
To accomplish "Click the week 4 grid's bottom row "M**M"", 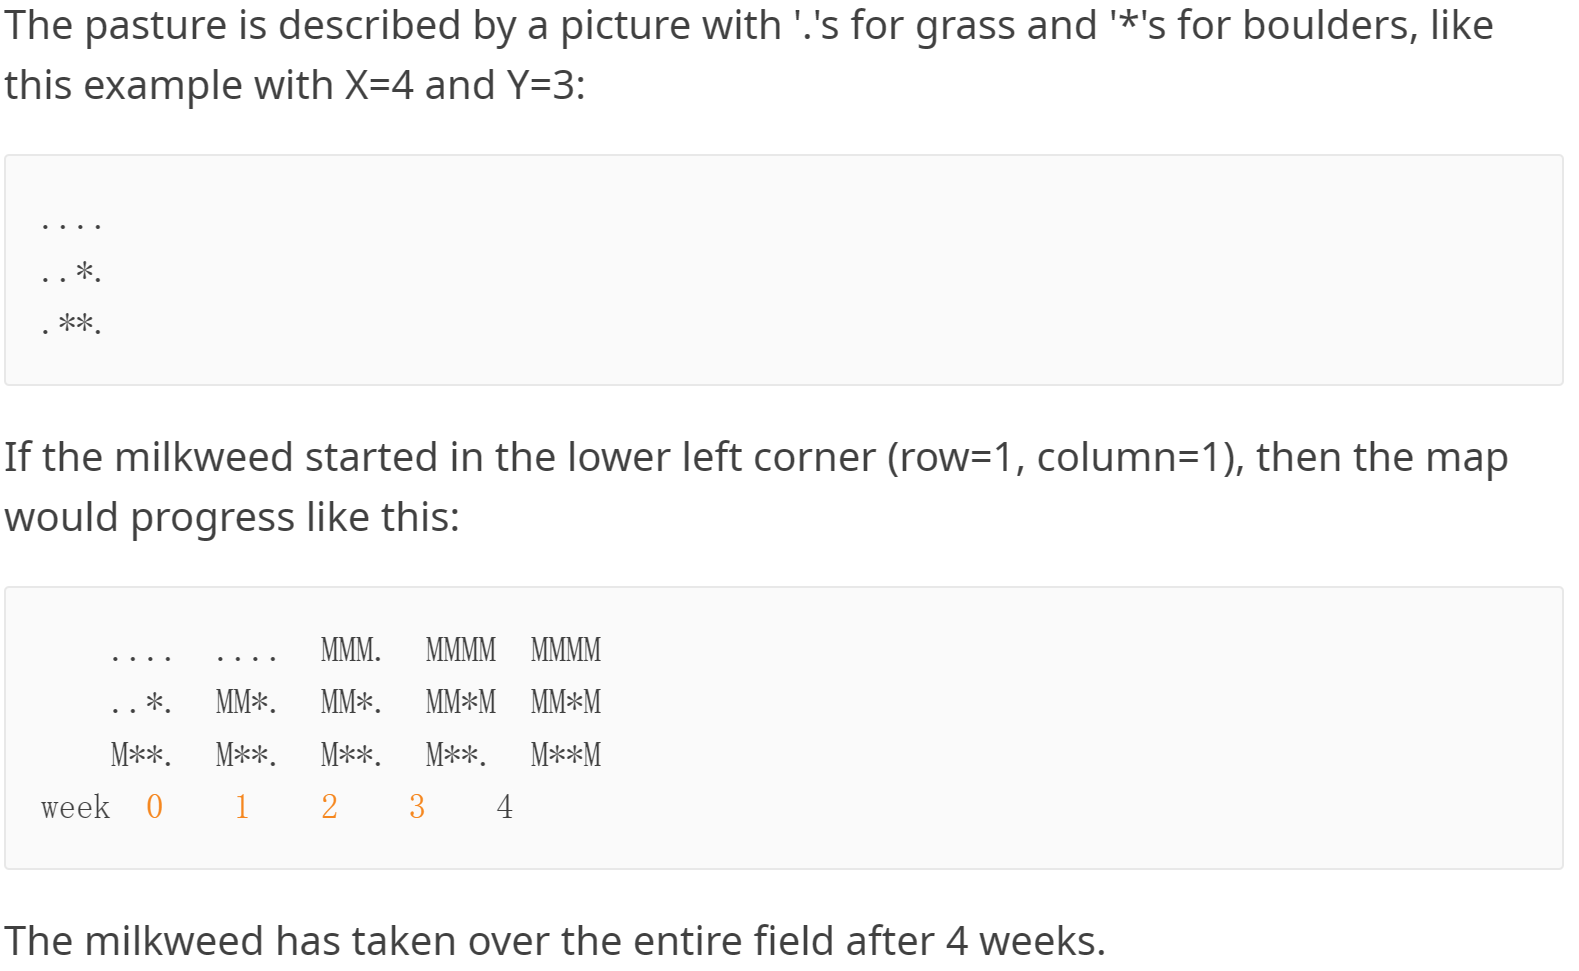I will tap(566, 754).
